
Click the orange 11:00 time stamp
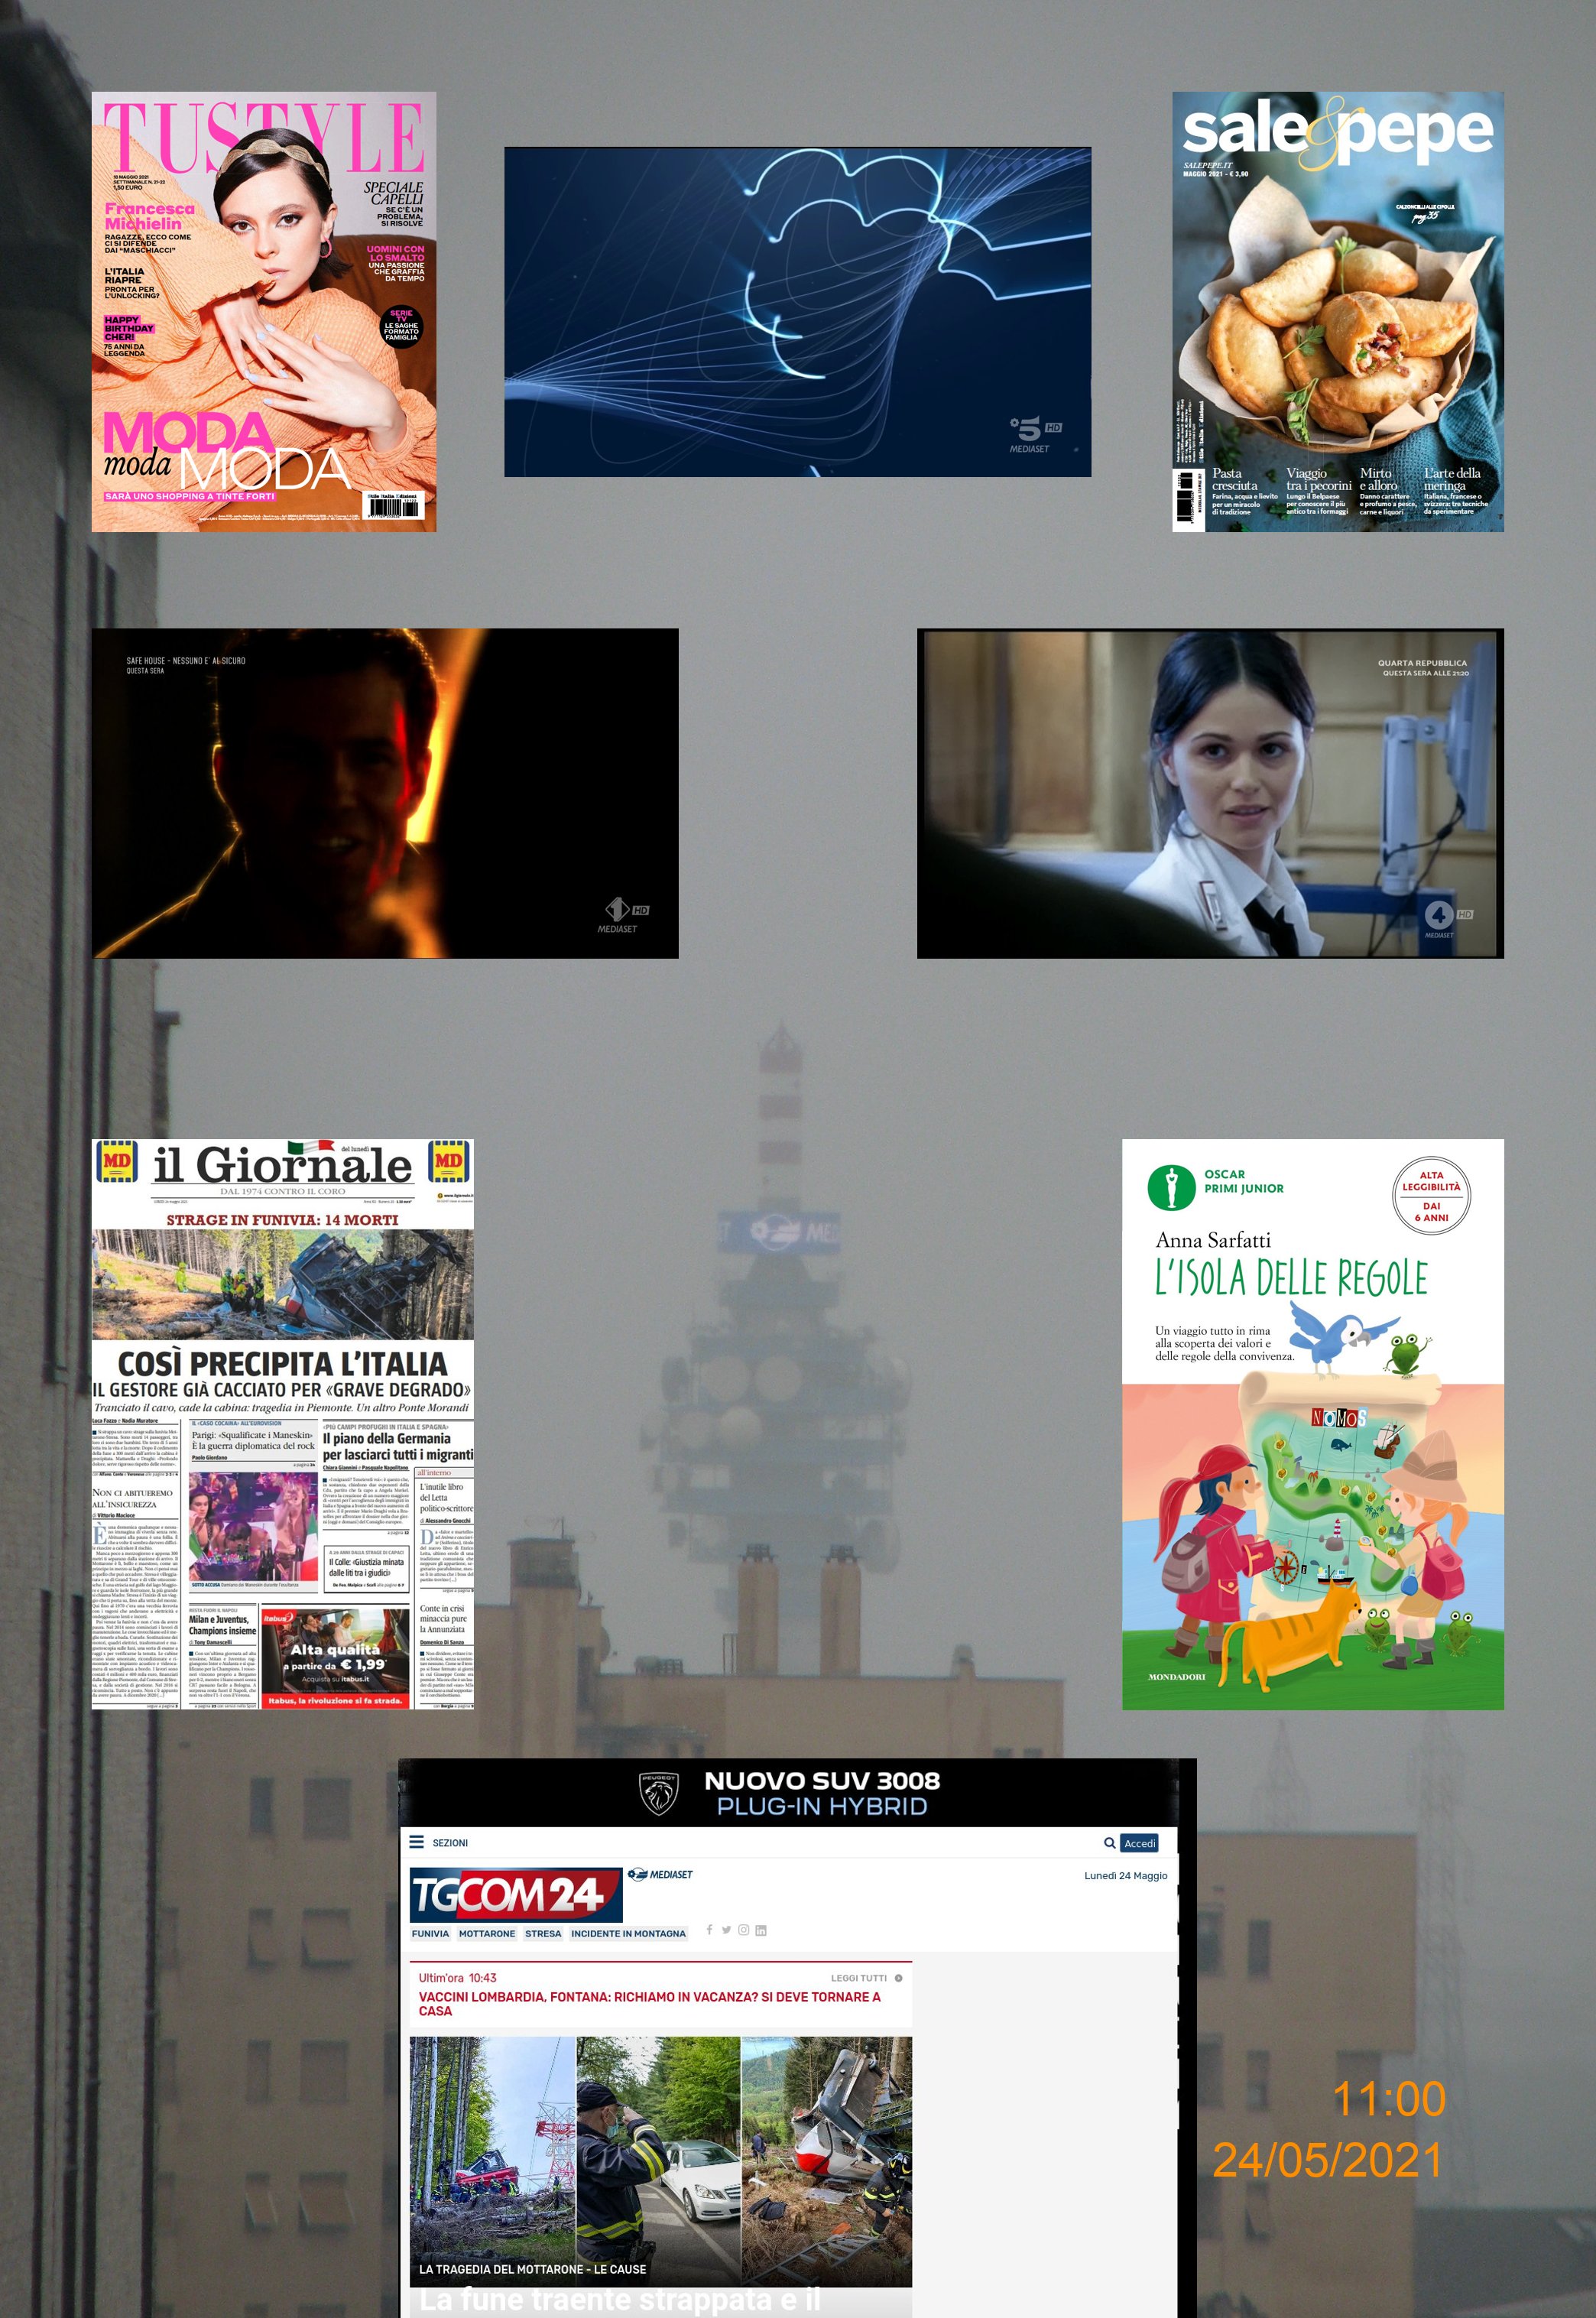coord(1389,2099)
